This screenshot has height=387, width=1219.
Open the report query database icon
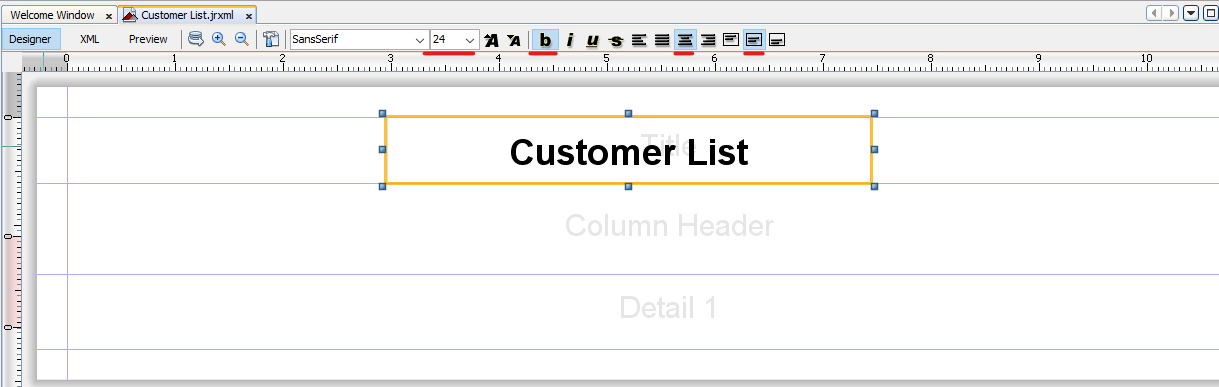click(196, 39)
